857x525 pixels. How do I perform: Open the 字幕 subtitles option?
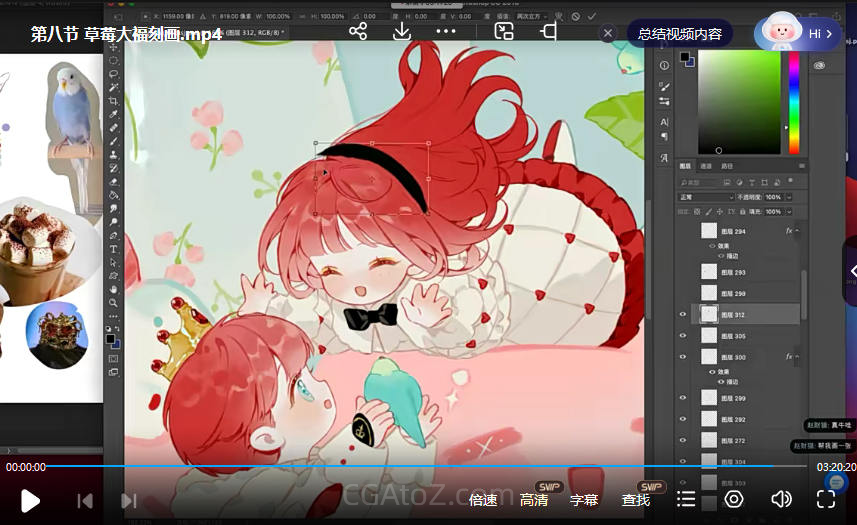[x=584, y=500]
